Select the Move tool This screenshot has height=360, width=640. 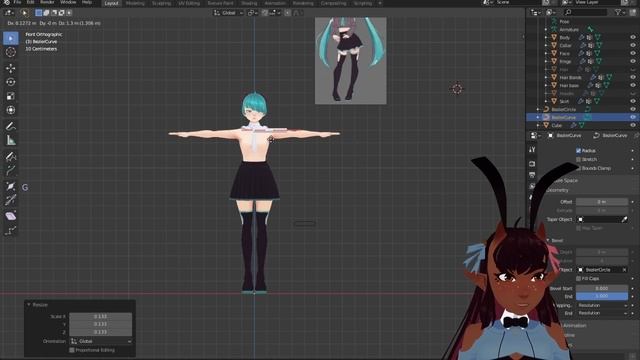click(11, 68)
